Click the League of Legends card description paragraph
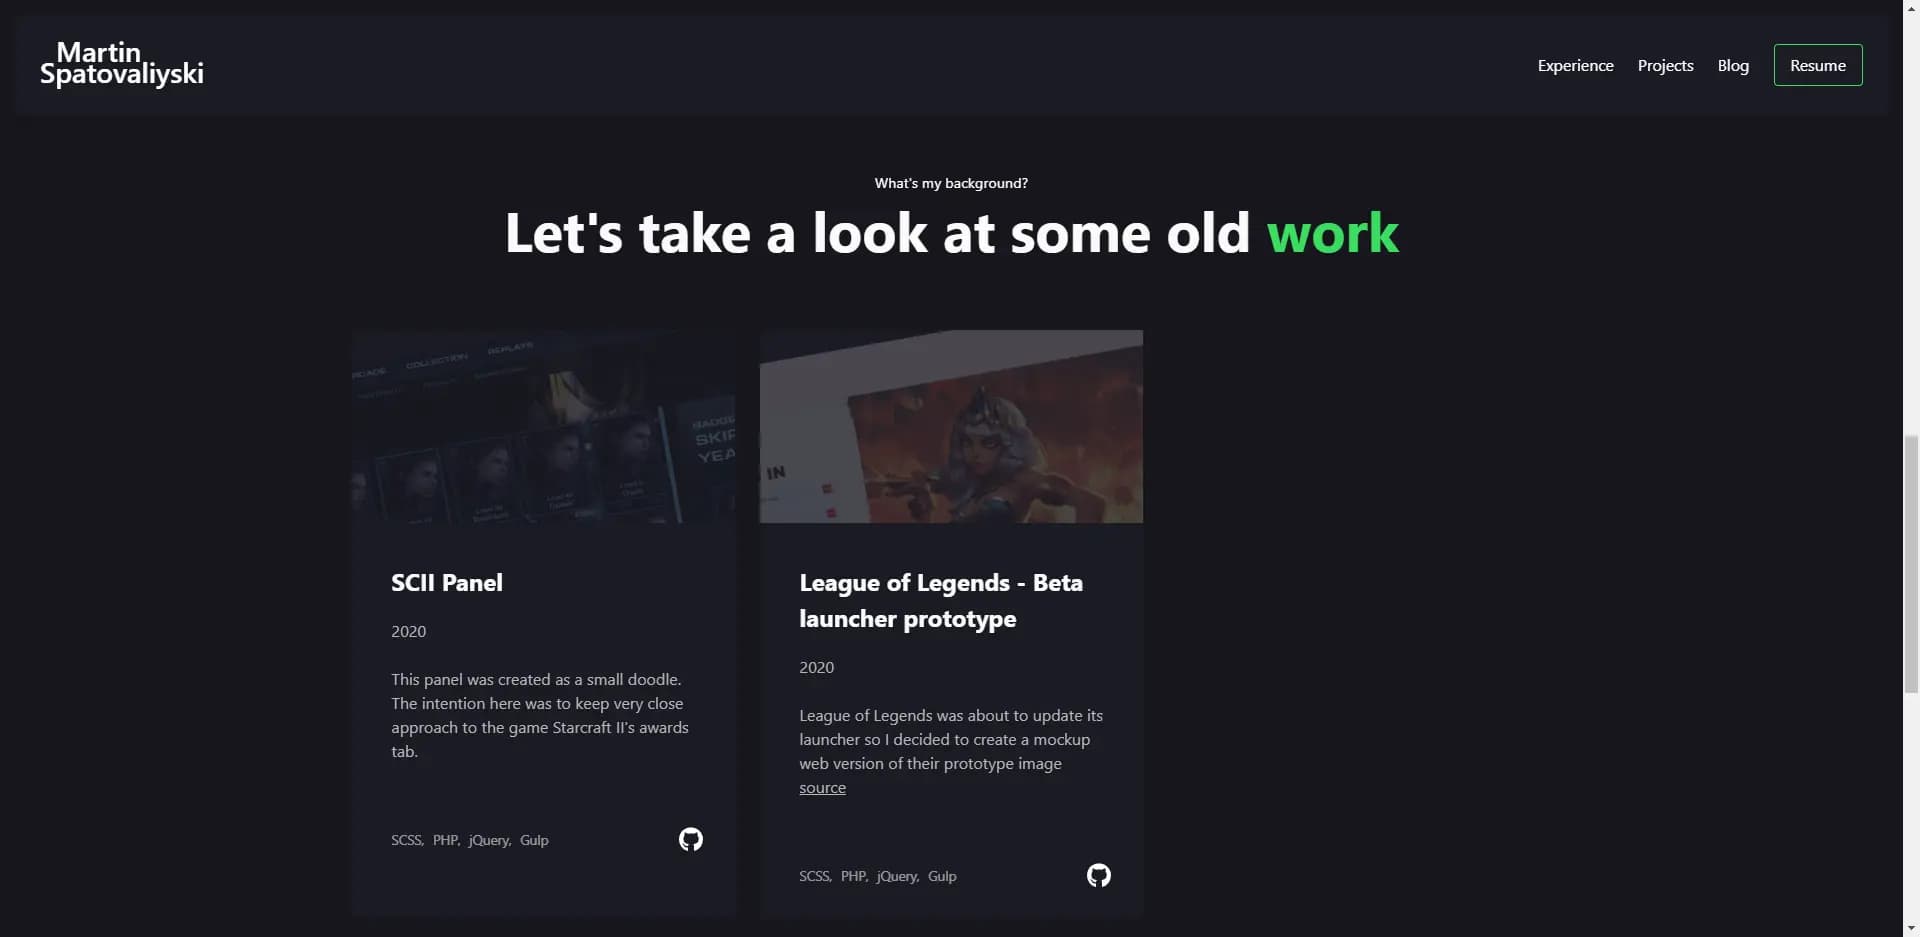Image resolution: width=1920 pixels, height=937 pixels. (951, 751)
